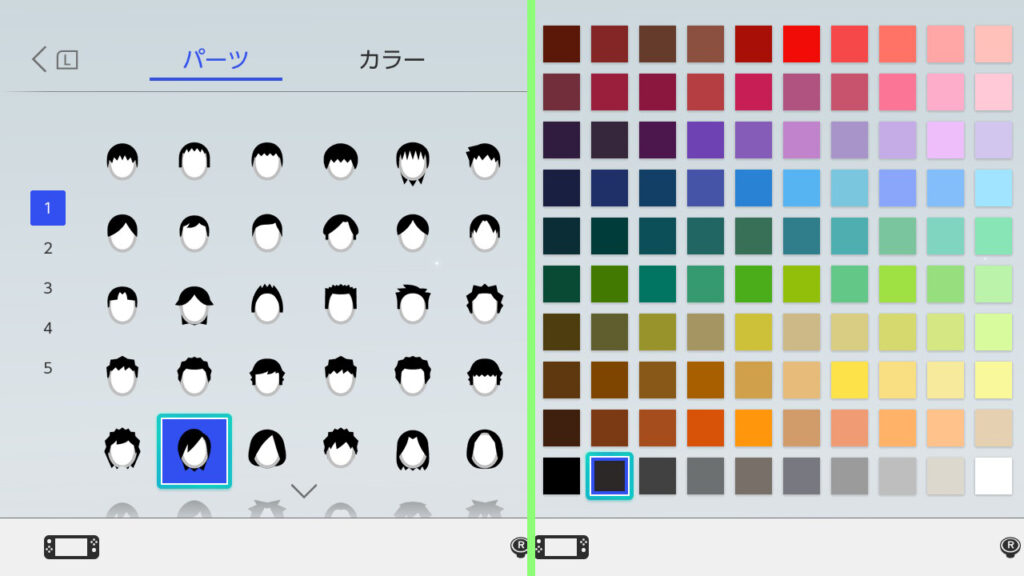Pick the medium gray swatch left of the taupe swatch
The width and height of the screenshot is (1024, 576).
705,476
